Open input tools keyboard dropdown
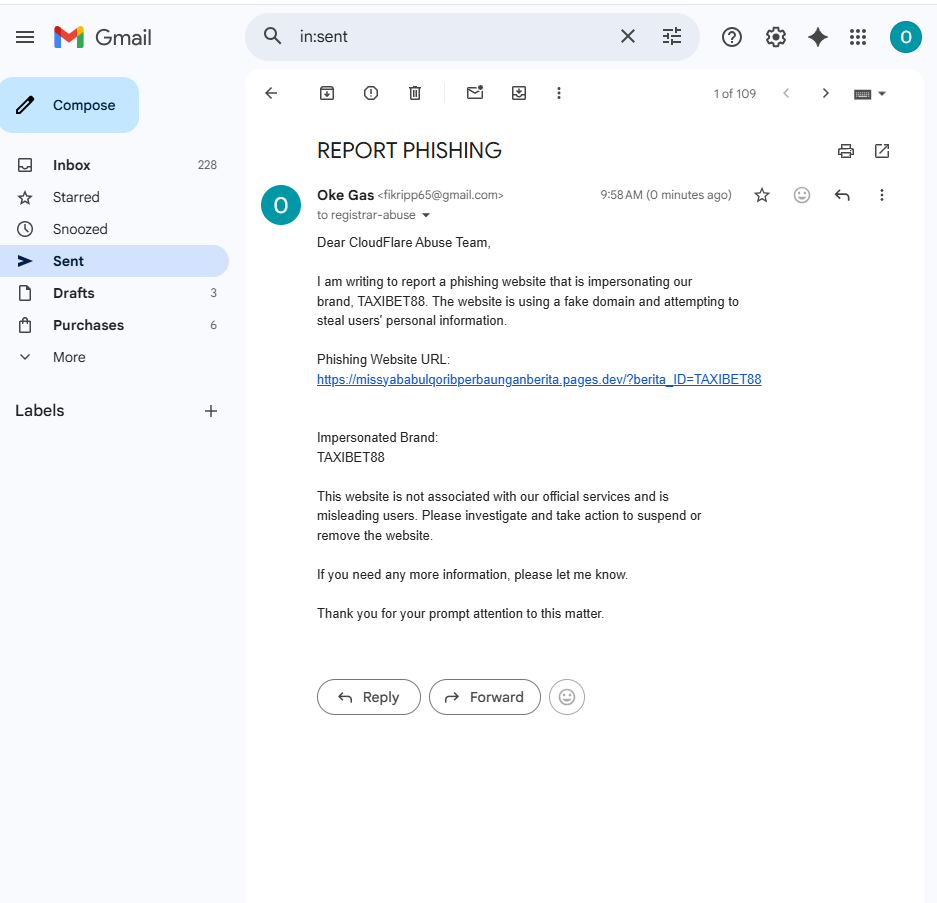This screenshot has height=903, width=937. [x=869, y=94]
